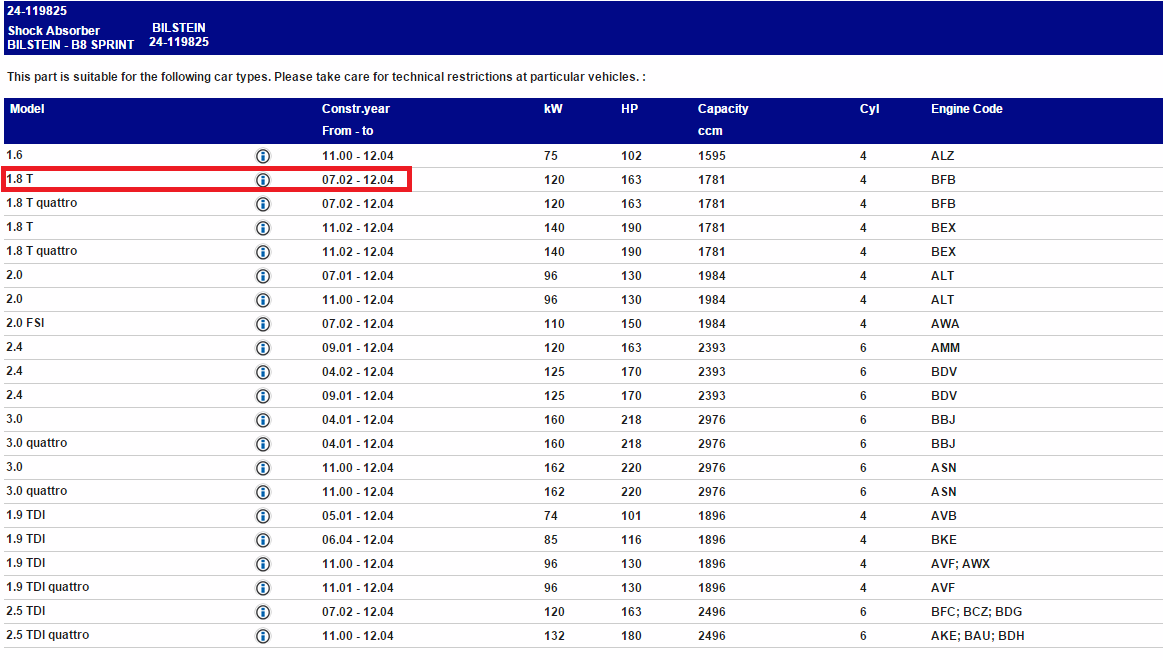Select the '2.5 TDI quattro' model cell
This screenshot has height=660, width=1163.
click(47, 636)
